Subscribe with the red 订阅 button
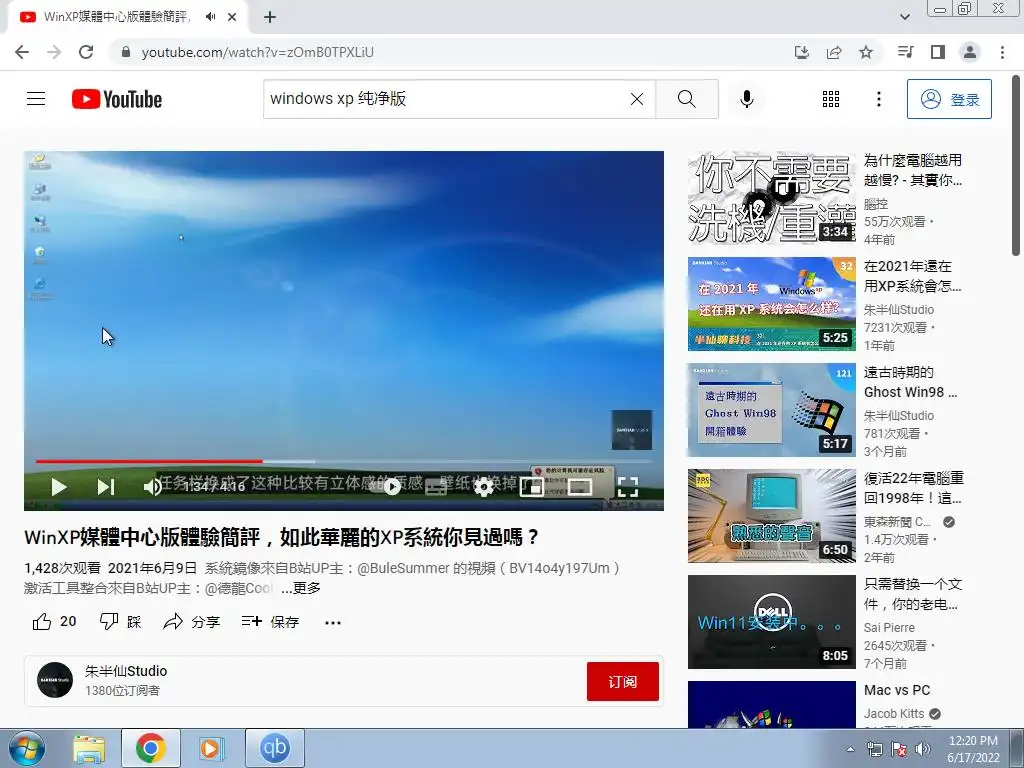The height and width of the screenshot is (768, 1024). tap(622, 682)
